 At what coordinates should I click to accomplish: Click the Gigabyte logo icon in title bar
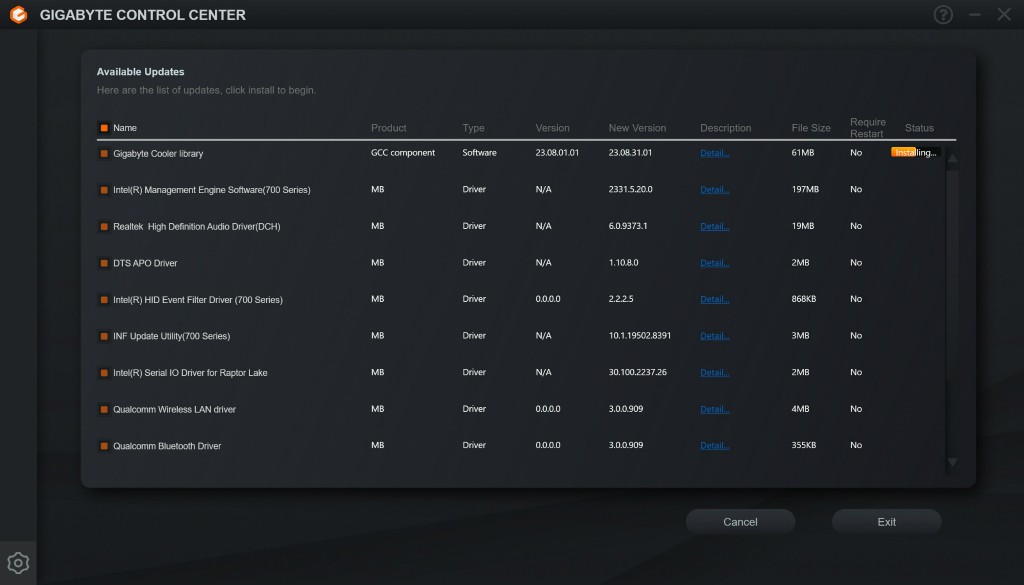click(18, 15)
